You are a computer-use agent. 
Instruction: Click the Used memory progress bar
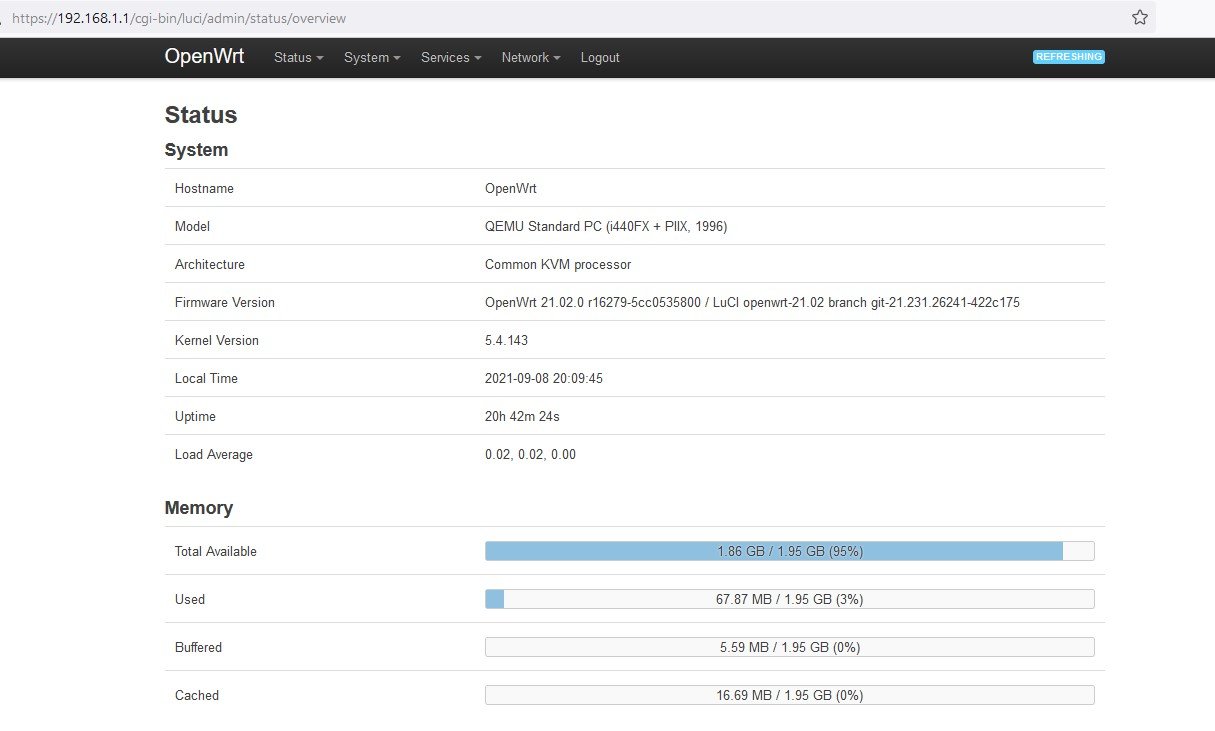click(x=789, y=599)
